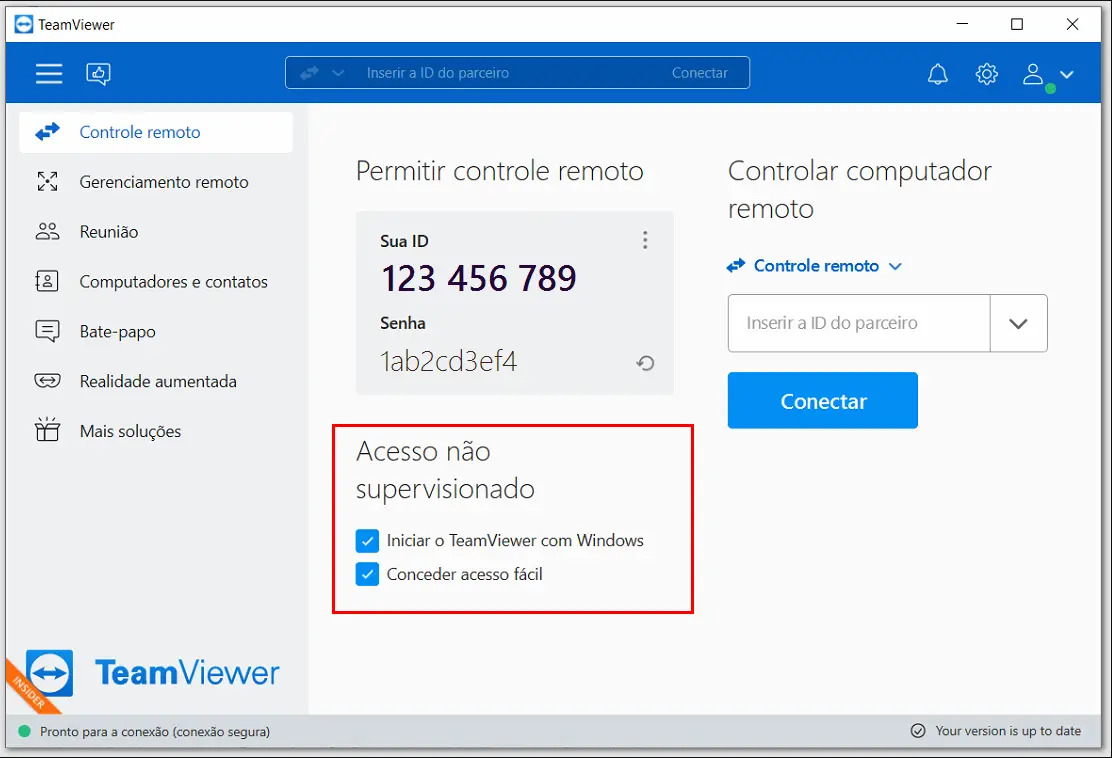1112x758 pixels.
Task: Click the Mais soluções gift icon
Action: point(48,430)
